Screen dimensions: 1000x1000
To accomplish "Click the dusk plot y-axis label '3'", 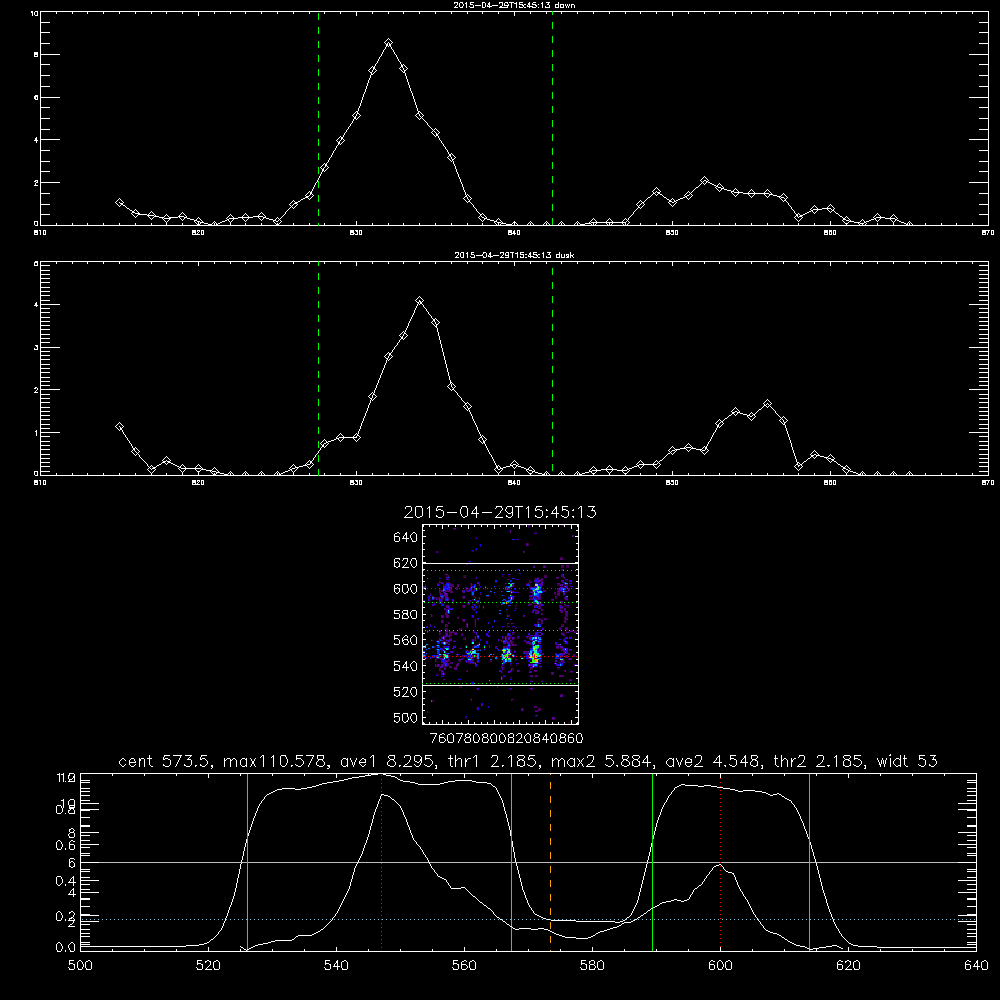I will 36,348.
